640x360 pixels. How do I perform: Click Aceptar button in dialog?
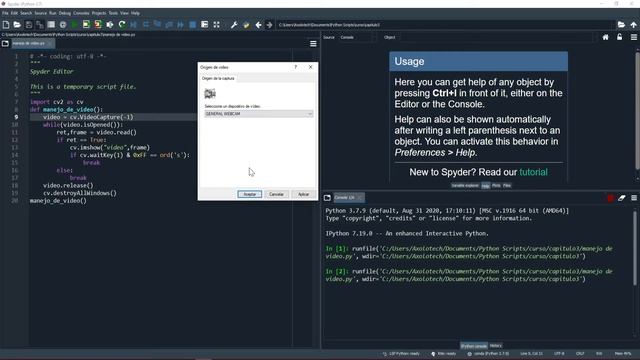pyautogui.click(x=249, y=194)
